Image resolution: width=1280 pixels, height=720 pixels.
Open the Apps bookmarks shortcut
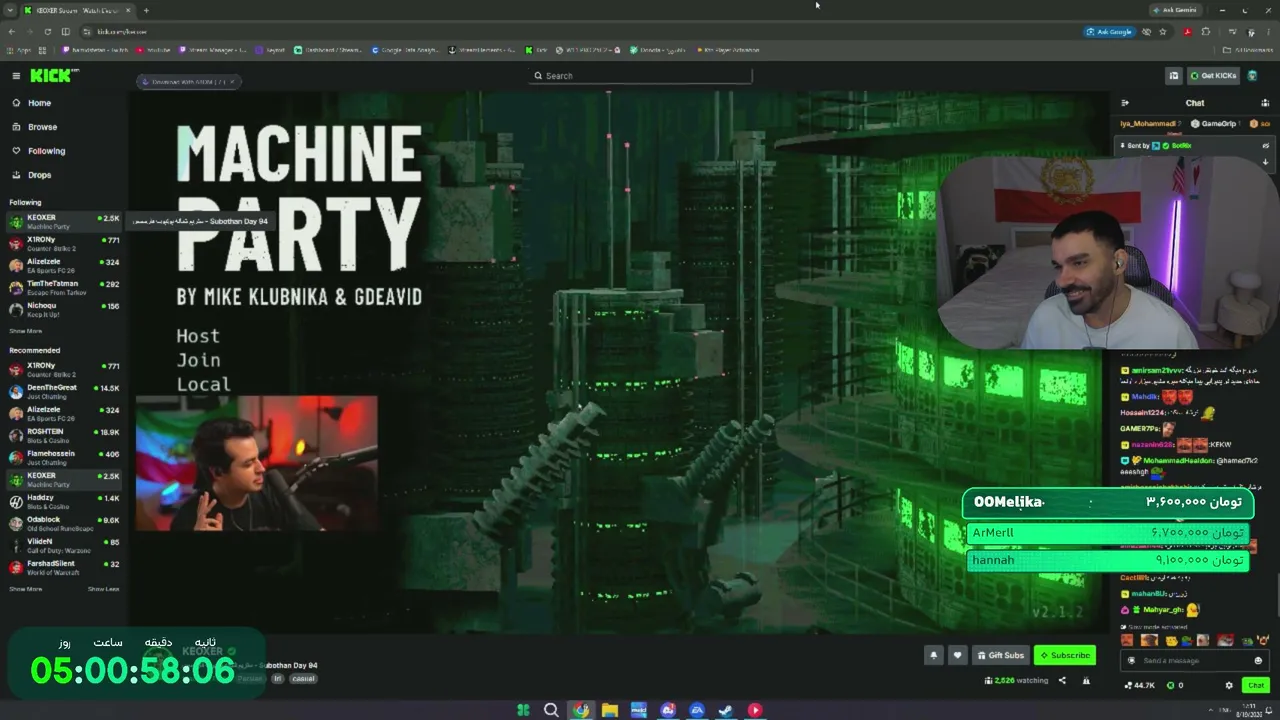18,50
